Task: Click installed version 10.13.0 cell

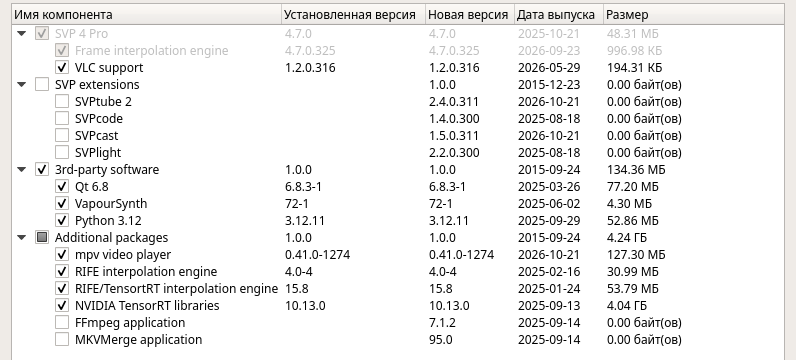Action: point(305,306)
